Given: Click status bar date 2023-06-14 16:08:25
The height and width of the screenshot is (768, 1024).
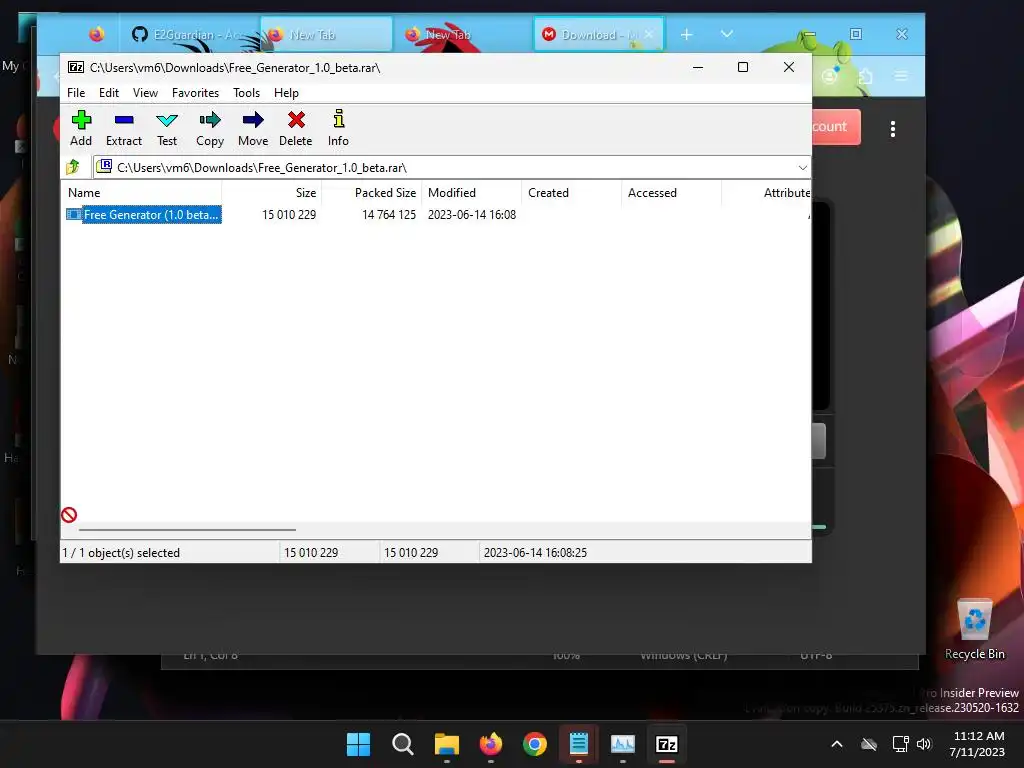Looking at the screenshot, I should coord(535,552).
